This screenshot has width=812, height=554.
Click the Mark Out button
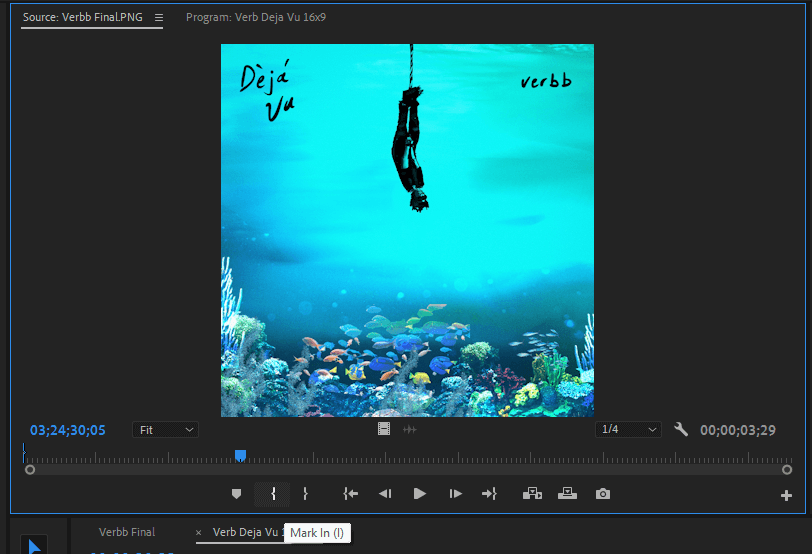point(306,494)
